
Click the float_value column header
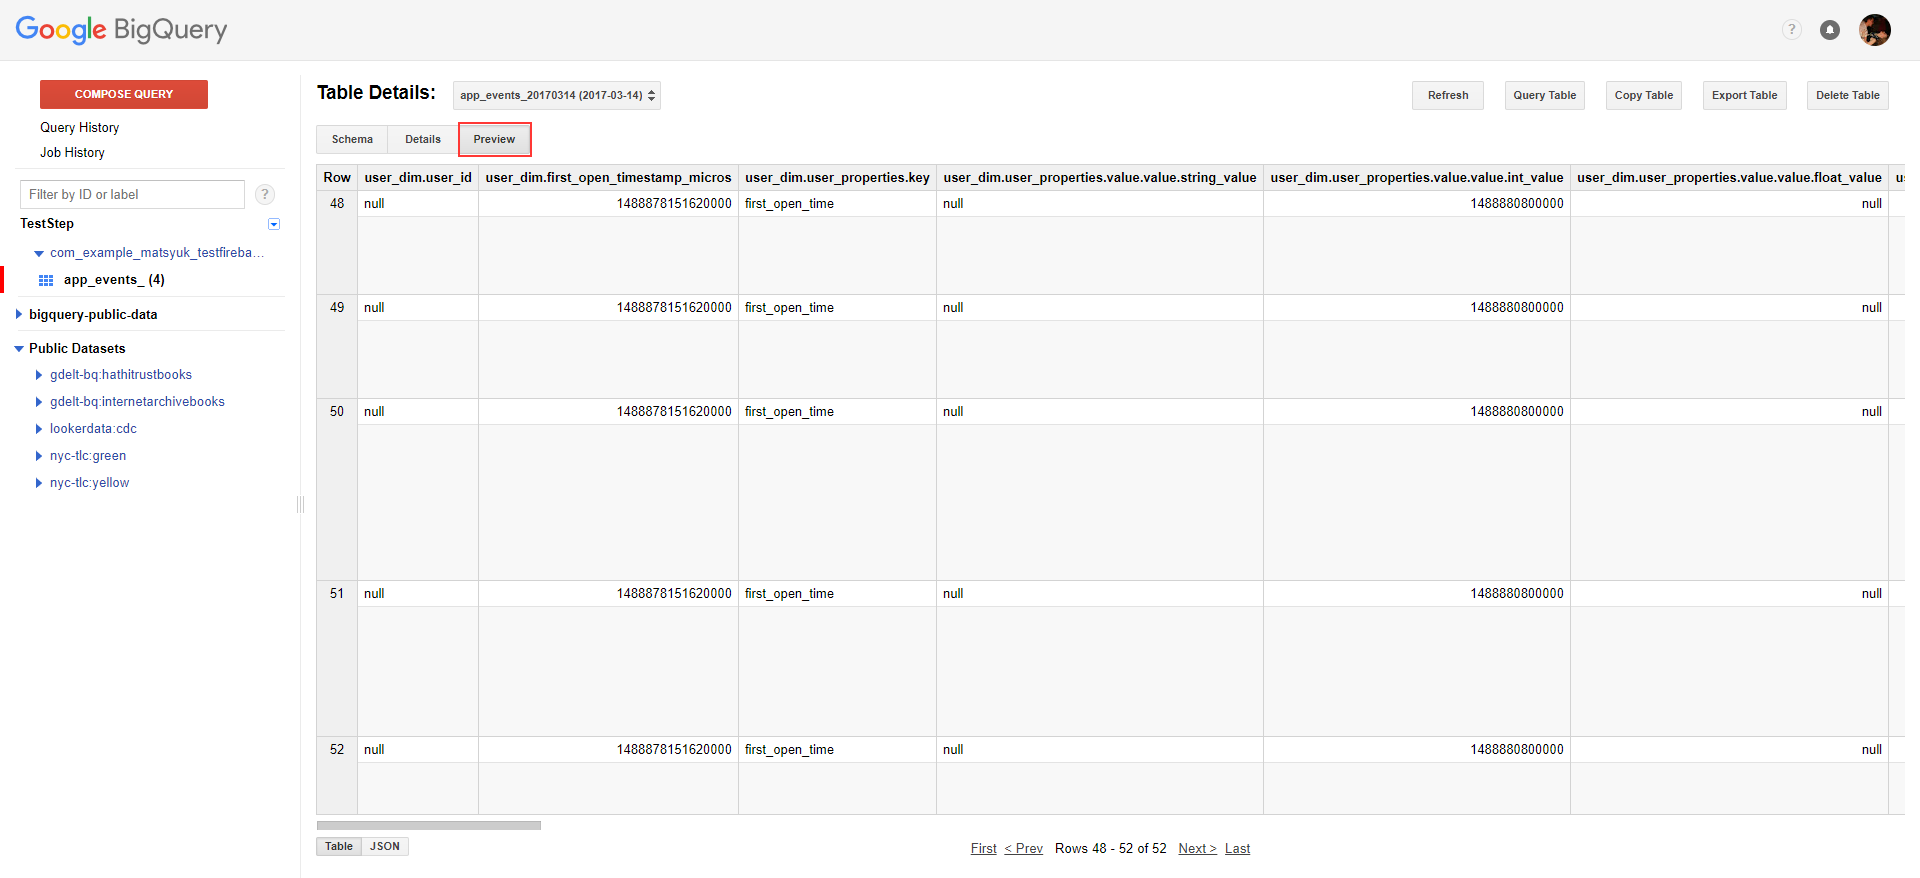pyautogui.click(x=1729, y=177)
